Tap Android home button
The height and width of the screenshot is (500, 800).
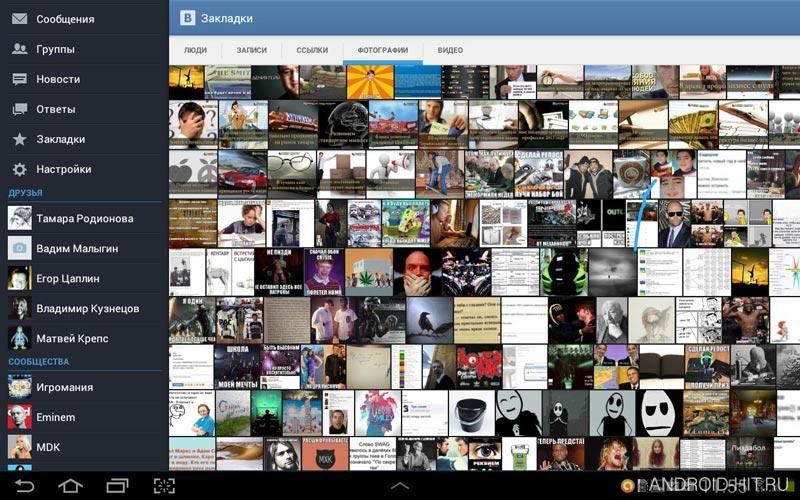(x=70, y=486)
